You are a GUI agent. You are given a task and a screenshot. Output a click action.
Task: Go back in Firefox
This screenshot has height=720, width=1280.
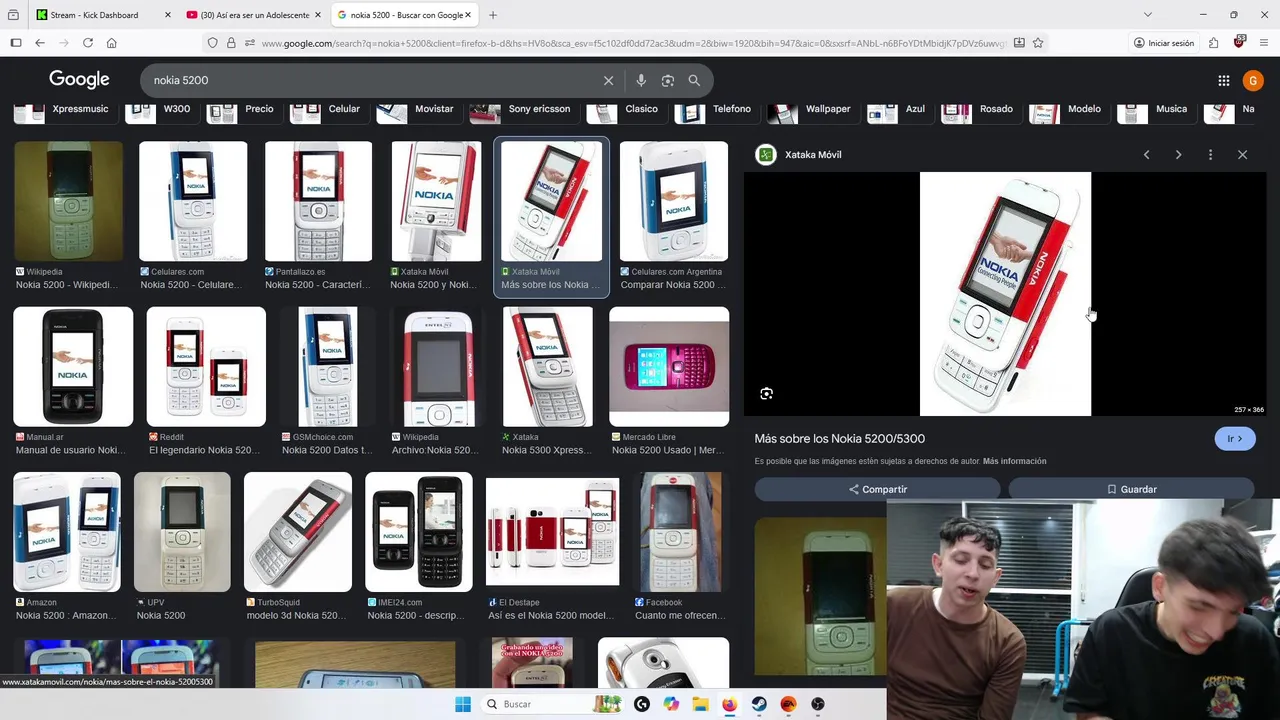[40, 43]
